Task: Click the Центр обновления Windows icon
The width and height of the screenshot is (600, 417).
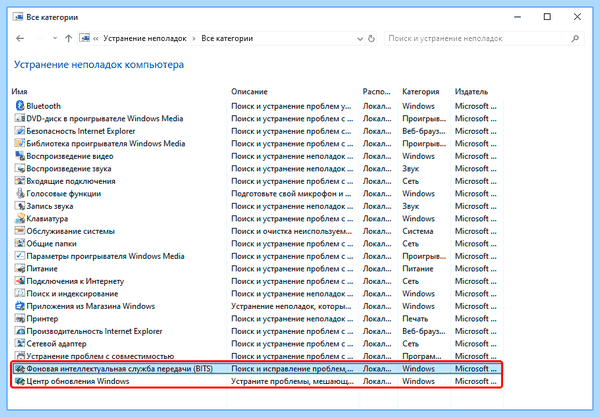Action: pyautogui.click(x=20, y=381)
